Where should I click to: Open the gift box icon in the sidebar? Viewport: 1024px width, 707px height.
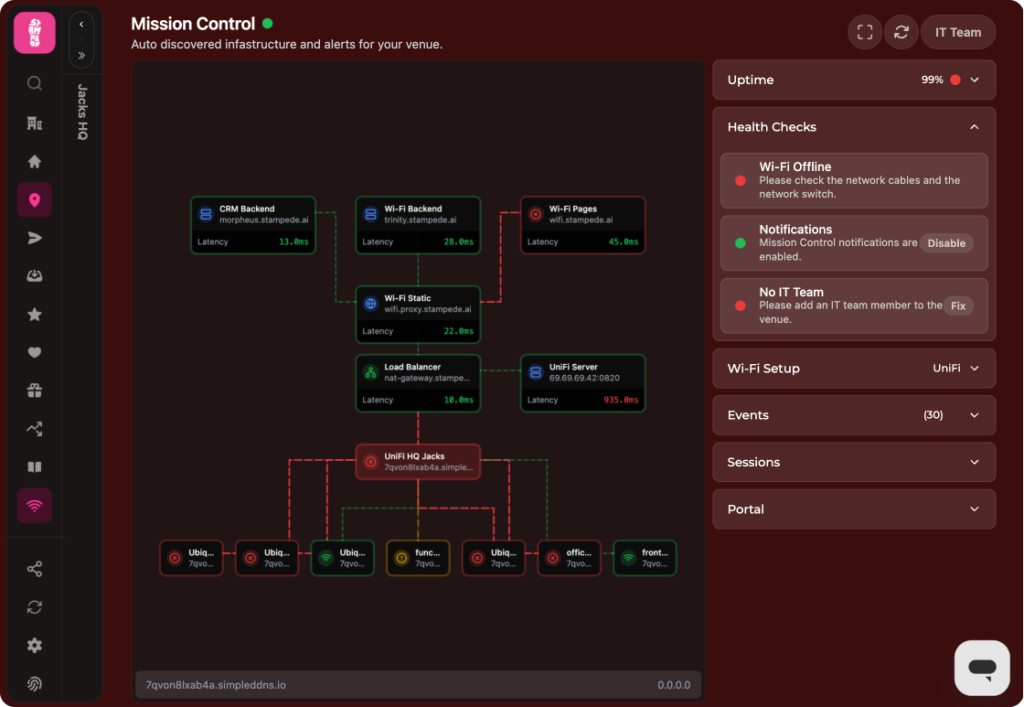tap(35, 390)
